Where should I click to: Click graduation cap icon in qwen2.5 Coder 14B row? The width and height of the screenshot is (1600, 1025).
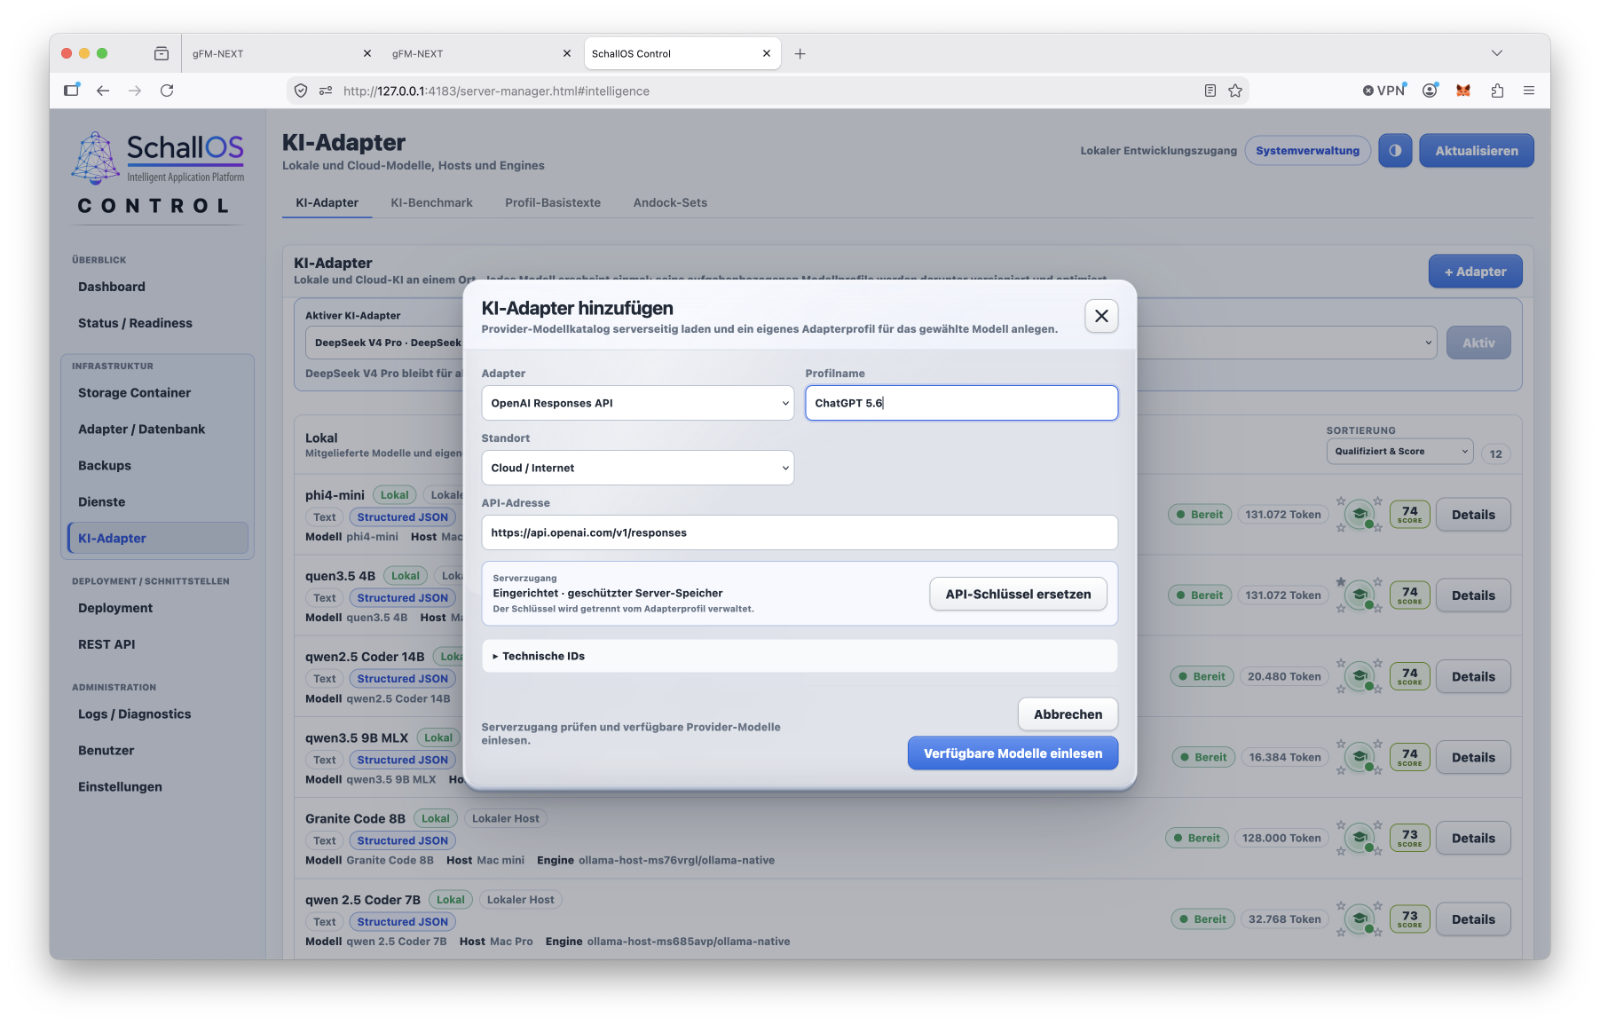tap(1359, 677)
